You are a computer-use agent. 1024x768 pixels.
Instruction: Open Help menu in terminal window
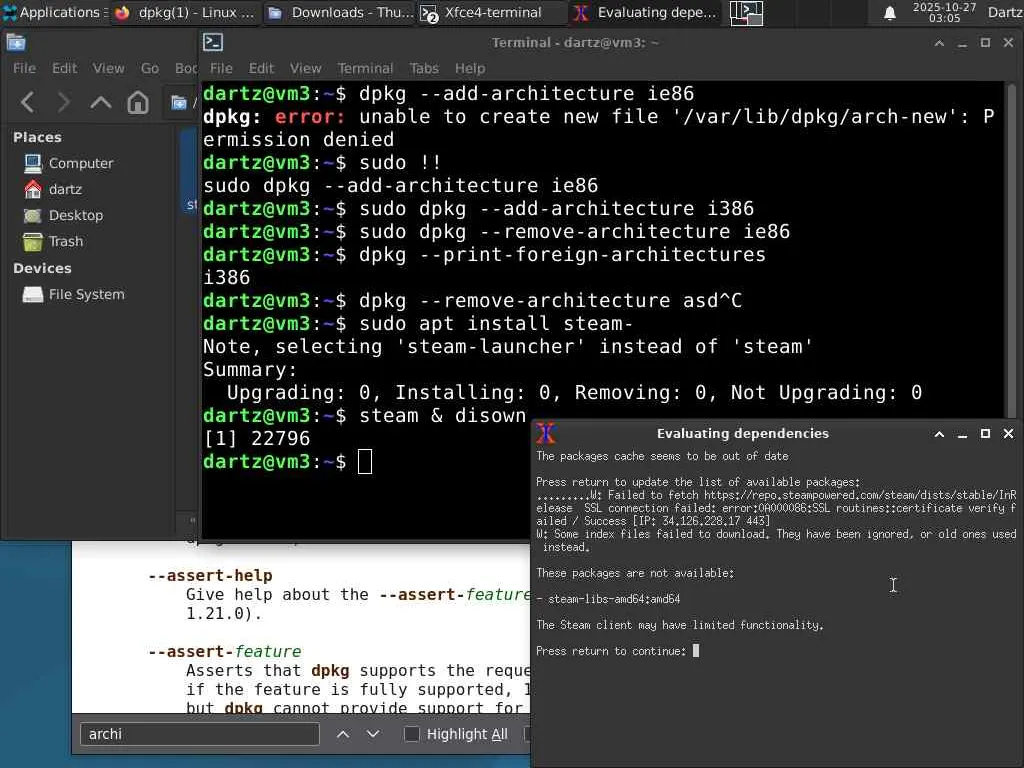[470, 68]
